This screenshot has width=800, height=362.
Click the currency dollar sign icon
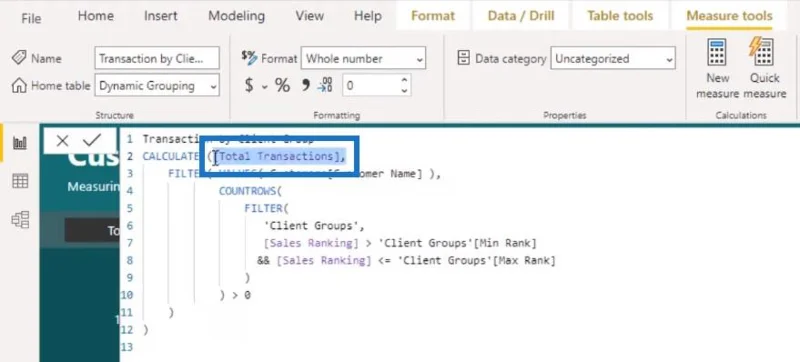249,85
